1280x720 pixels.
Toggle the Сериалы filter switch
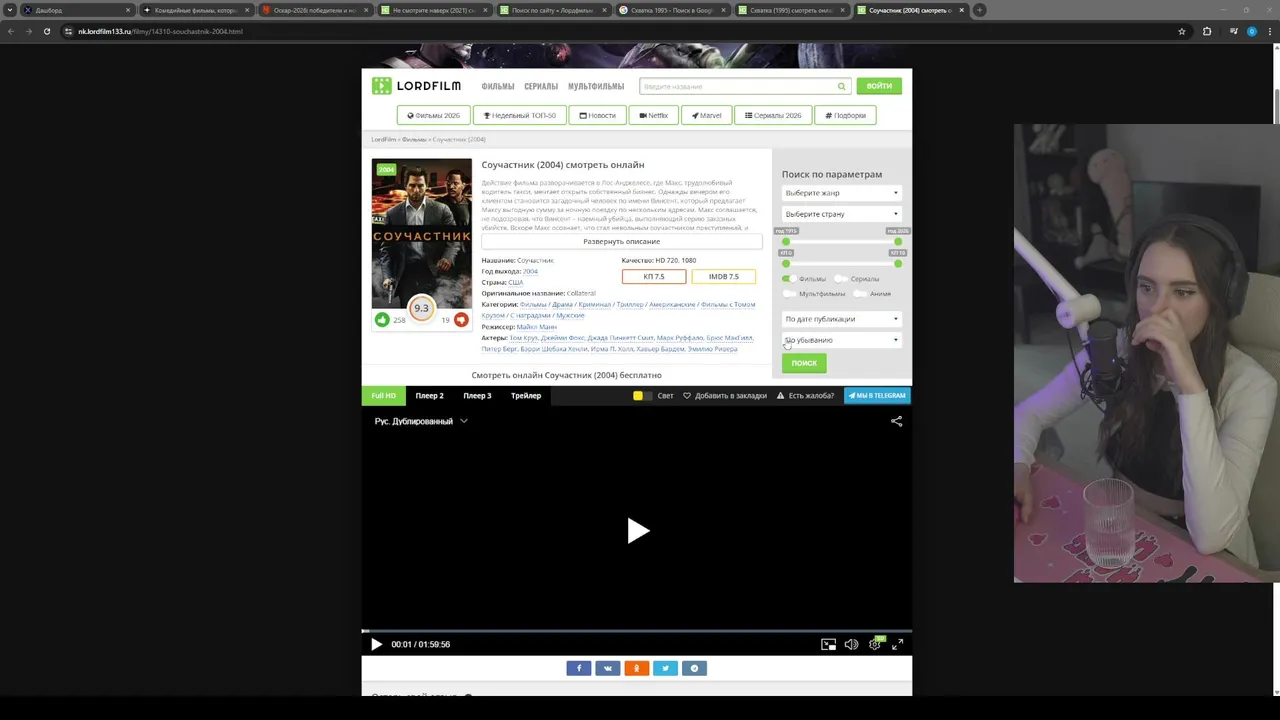coord(841,279)
